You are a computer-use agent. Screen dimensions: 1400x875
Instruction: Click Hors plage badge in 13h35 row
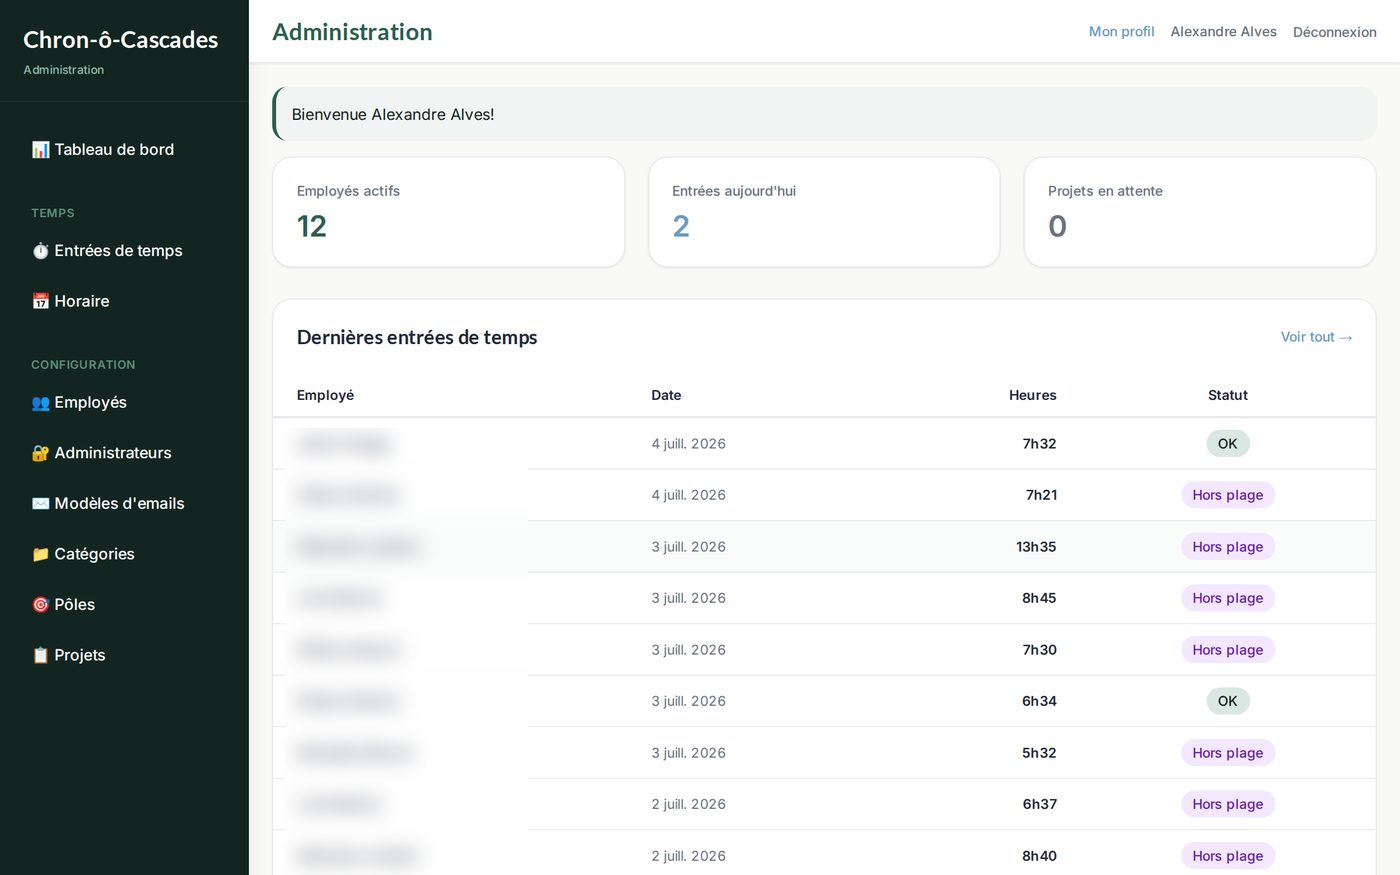tap(1228, 547)
